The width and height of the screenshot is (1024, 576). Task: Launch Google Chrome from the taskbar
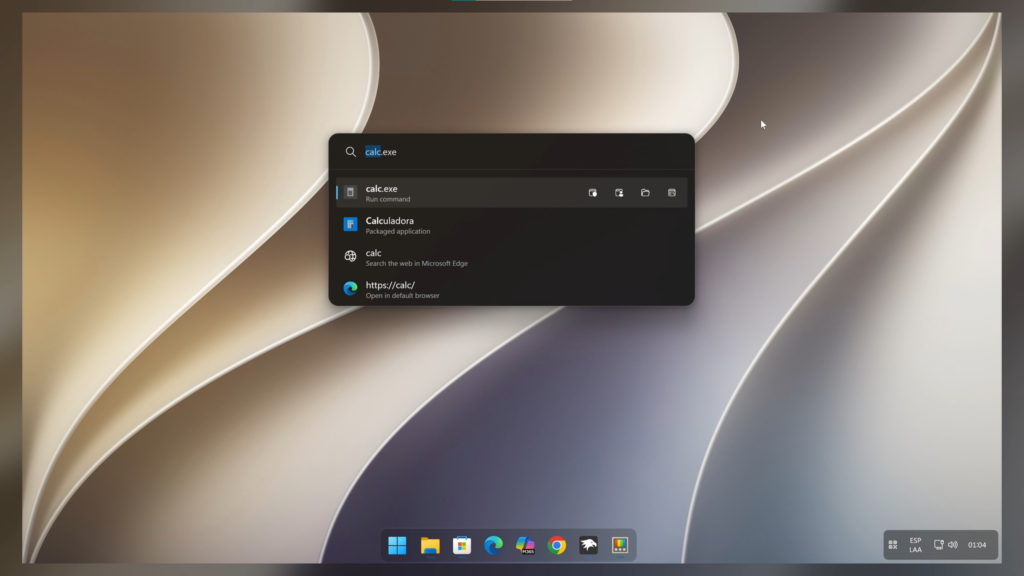pos(557,545)
